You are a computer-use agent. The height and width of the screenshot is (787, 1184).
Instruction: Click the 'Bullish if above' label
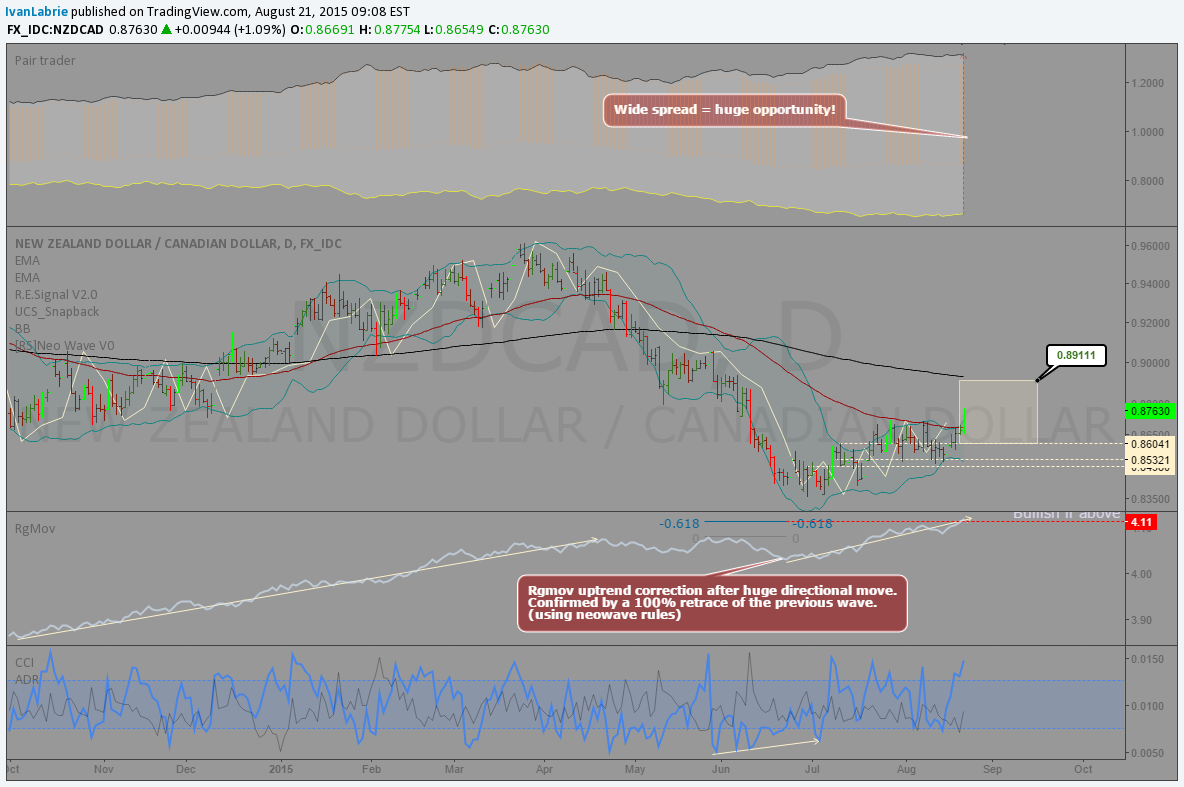[x=1066, y=514]
